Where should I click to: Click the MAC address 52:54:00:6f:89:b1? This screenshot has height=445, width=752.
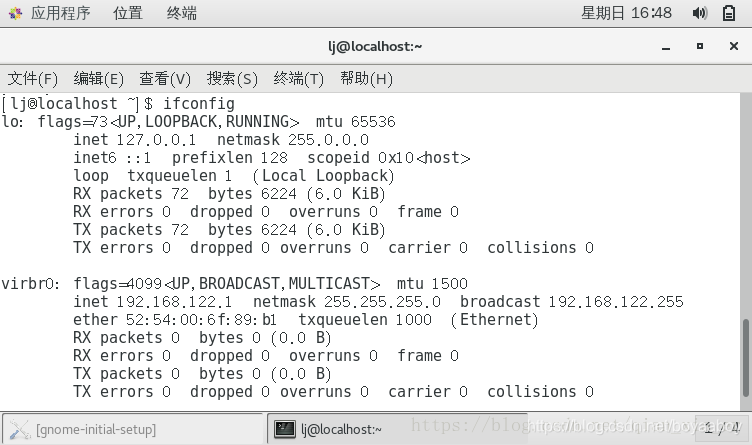[x=201, y=320]
